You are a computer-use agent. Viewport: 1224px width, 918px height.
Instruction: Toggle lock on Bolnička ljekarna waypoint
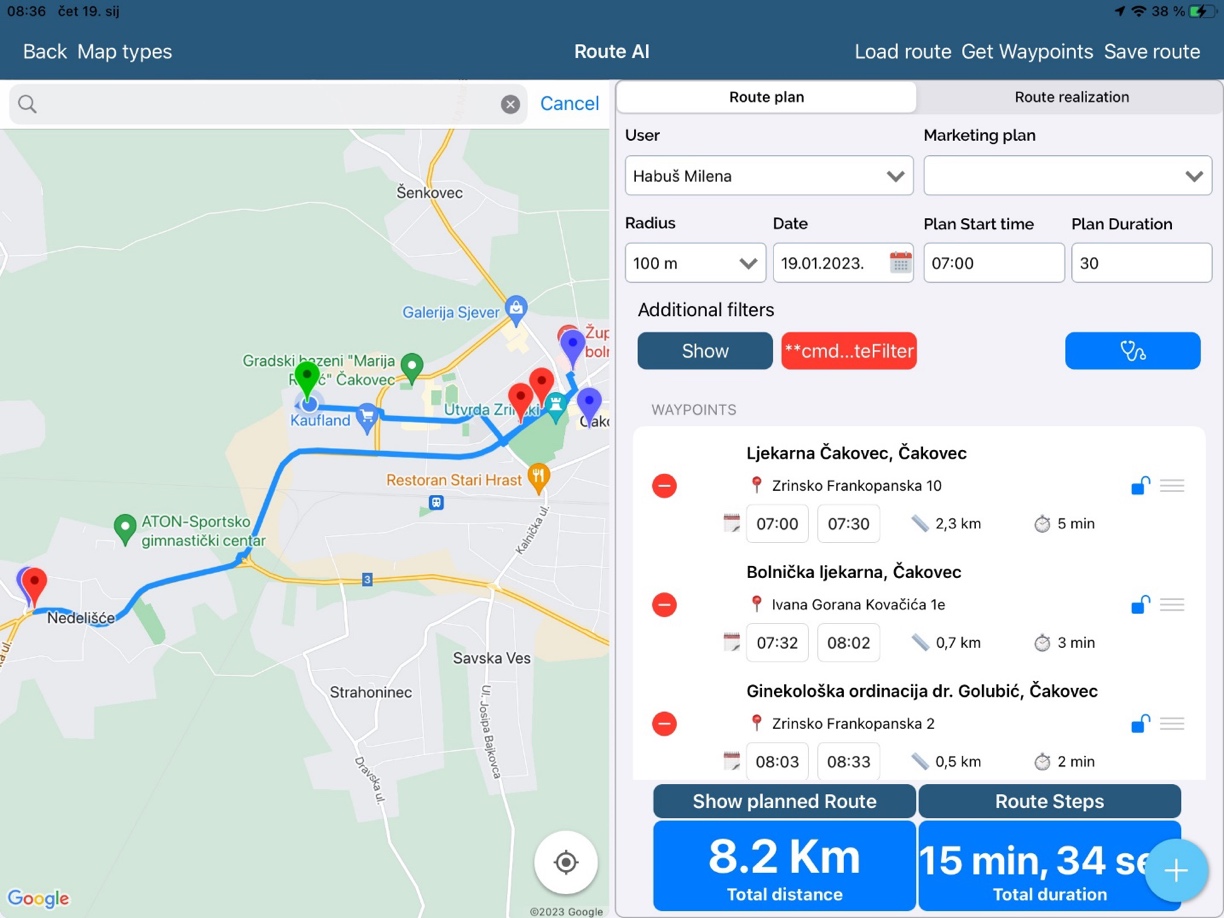[1140, 605]
